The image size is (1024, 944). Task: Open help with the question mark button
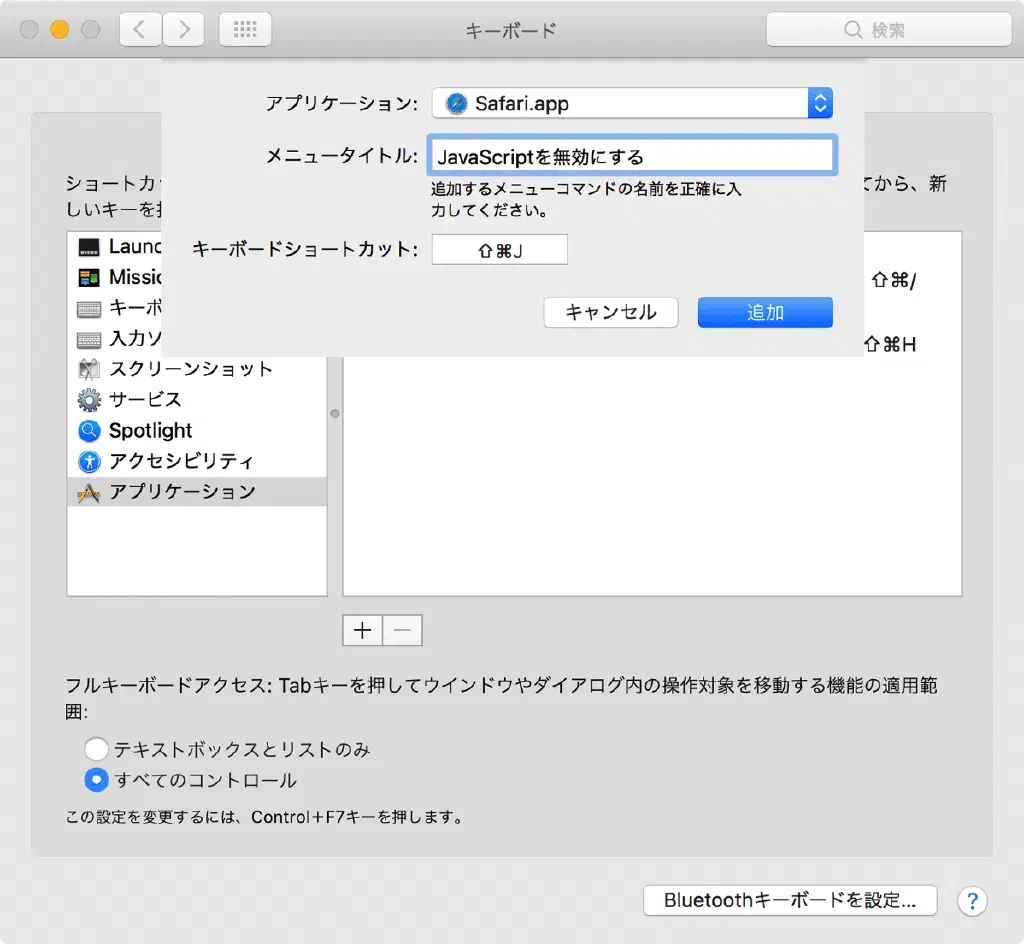(972, 900)
